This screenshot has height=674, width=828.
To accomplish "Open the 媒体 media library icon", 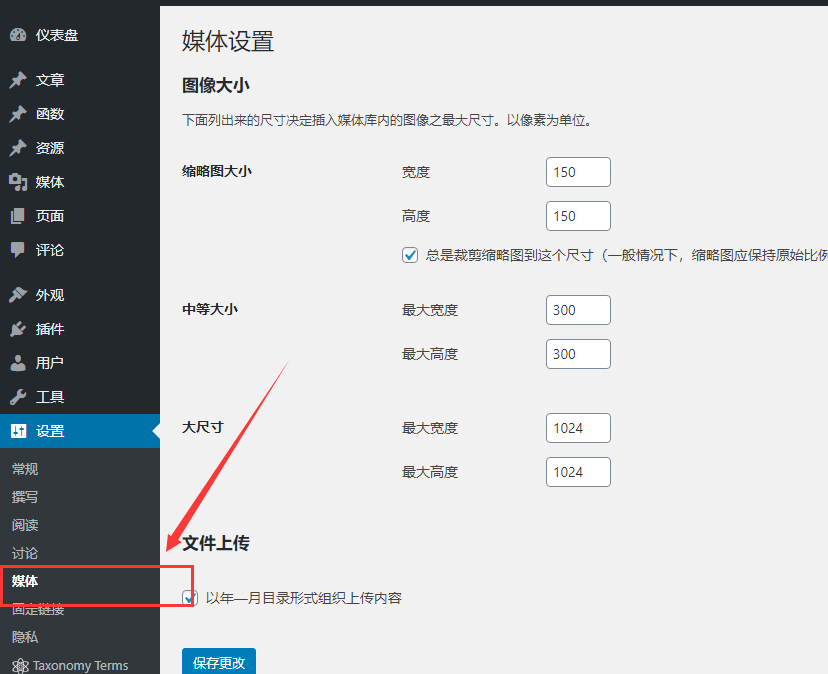I will 18,182.
